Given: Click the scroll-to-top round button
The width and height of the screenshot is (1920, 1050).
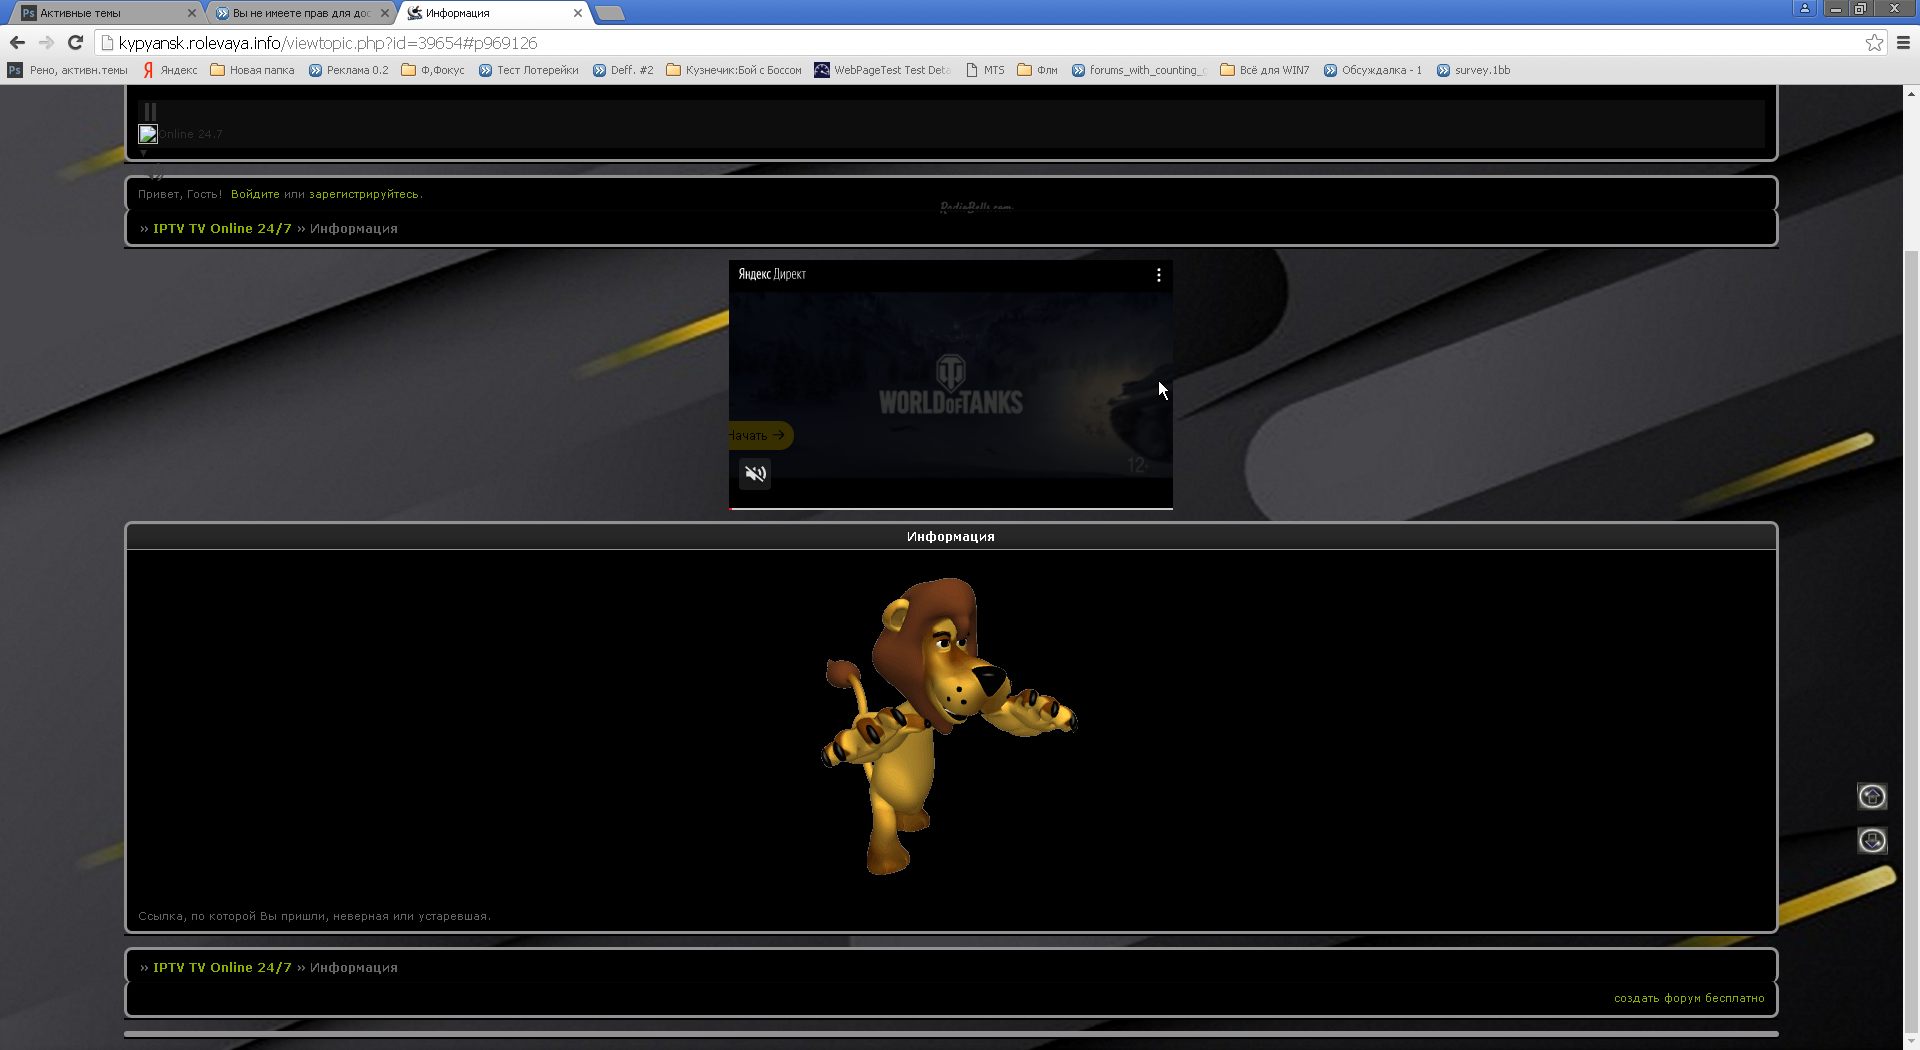Looking at the screenshot, I should [1872, 796].
